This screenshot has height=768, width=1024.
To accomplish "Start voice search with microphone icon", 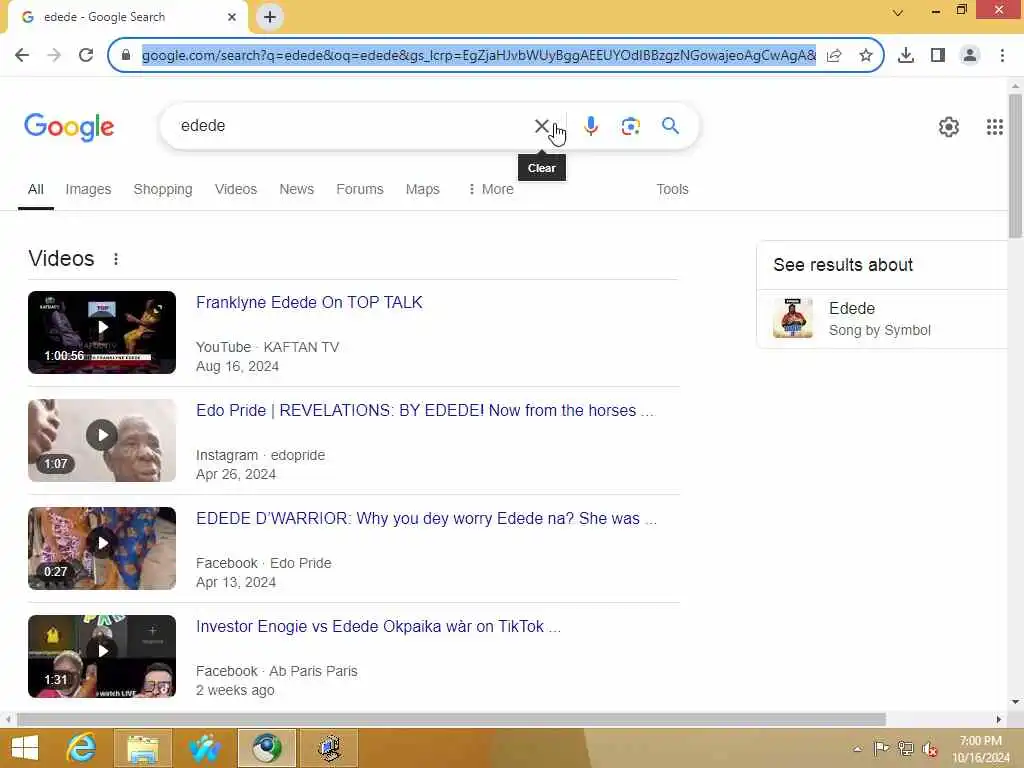I will point(590,126).
